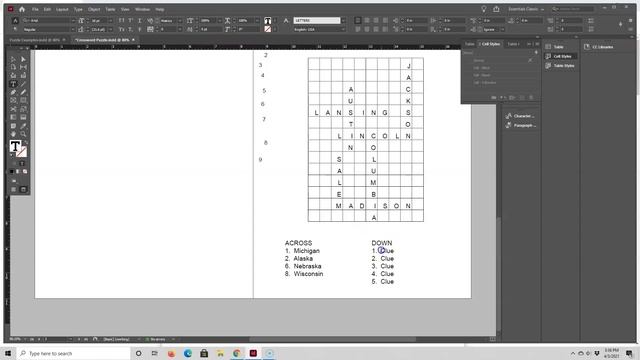Toggle paragraph formatting controls in the control panel
Image resolution: width=640 pixels, height=360 pixels.
[16, 29]
